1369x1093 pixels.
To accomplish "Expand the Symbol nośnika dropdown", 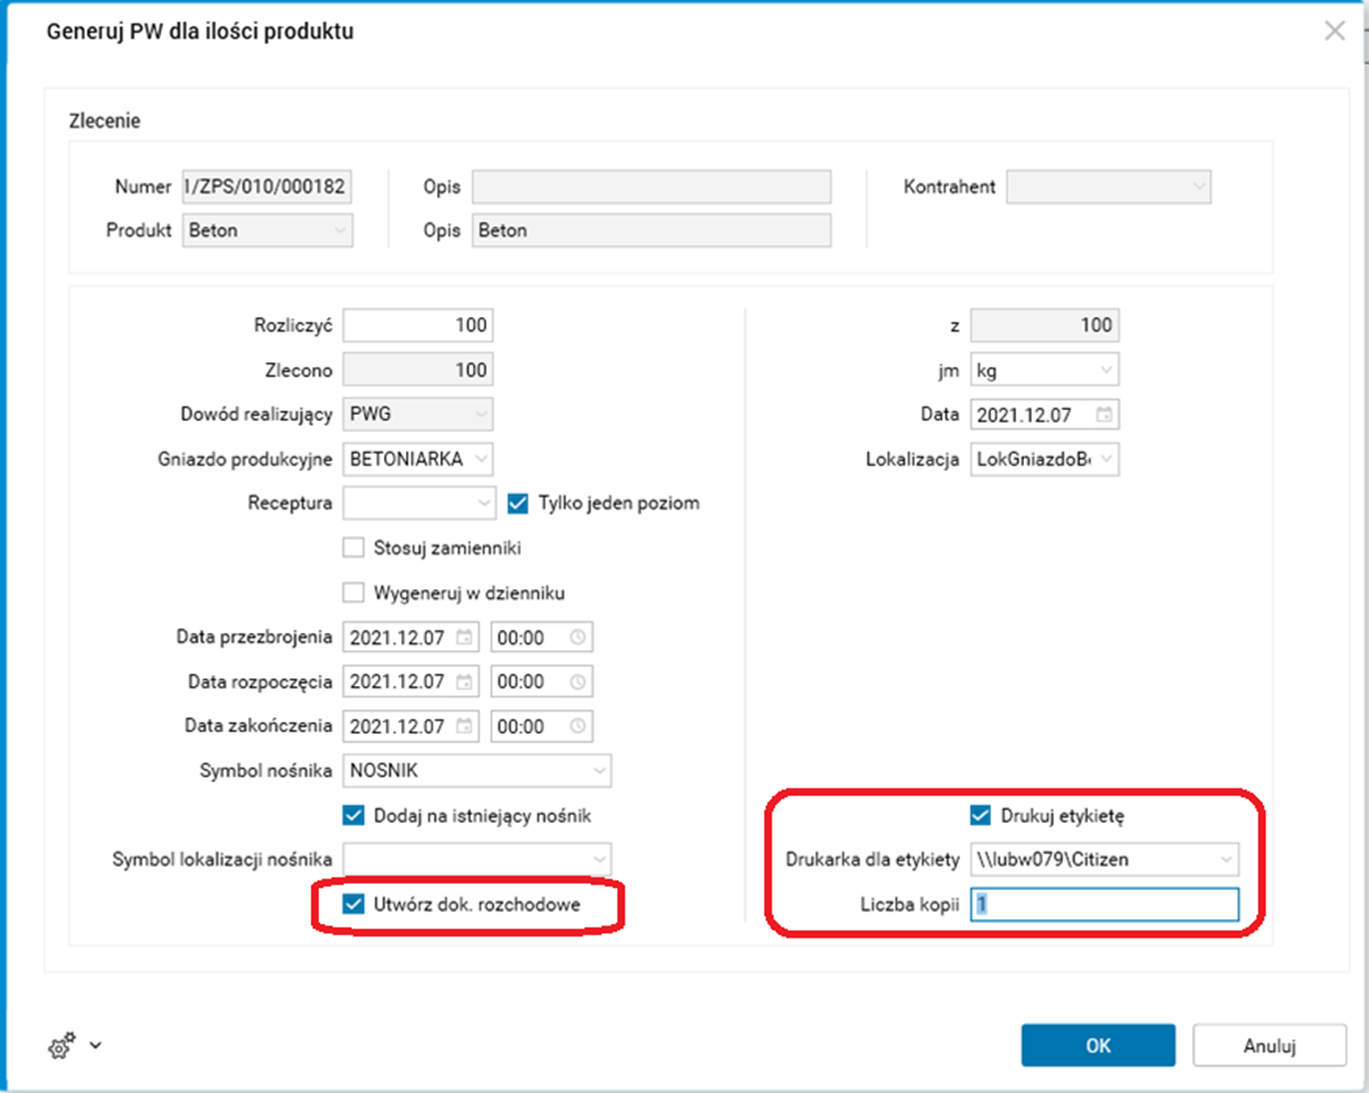I will 598,771.
